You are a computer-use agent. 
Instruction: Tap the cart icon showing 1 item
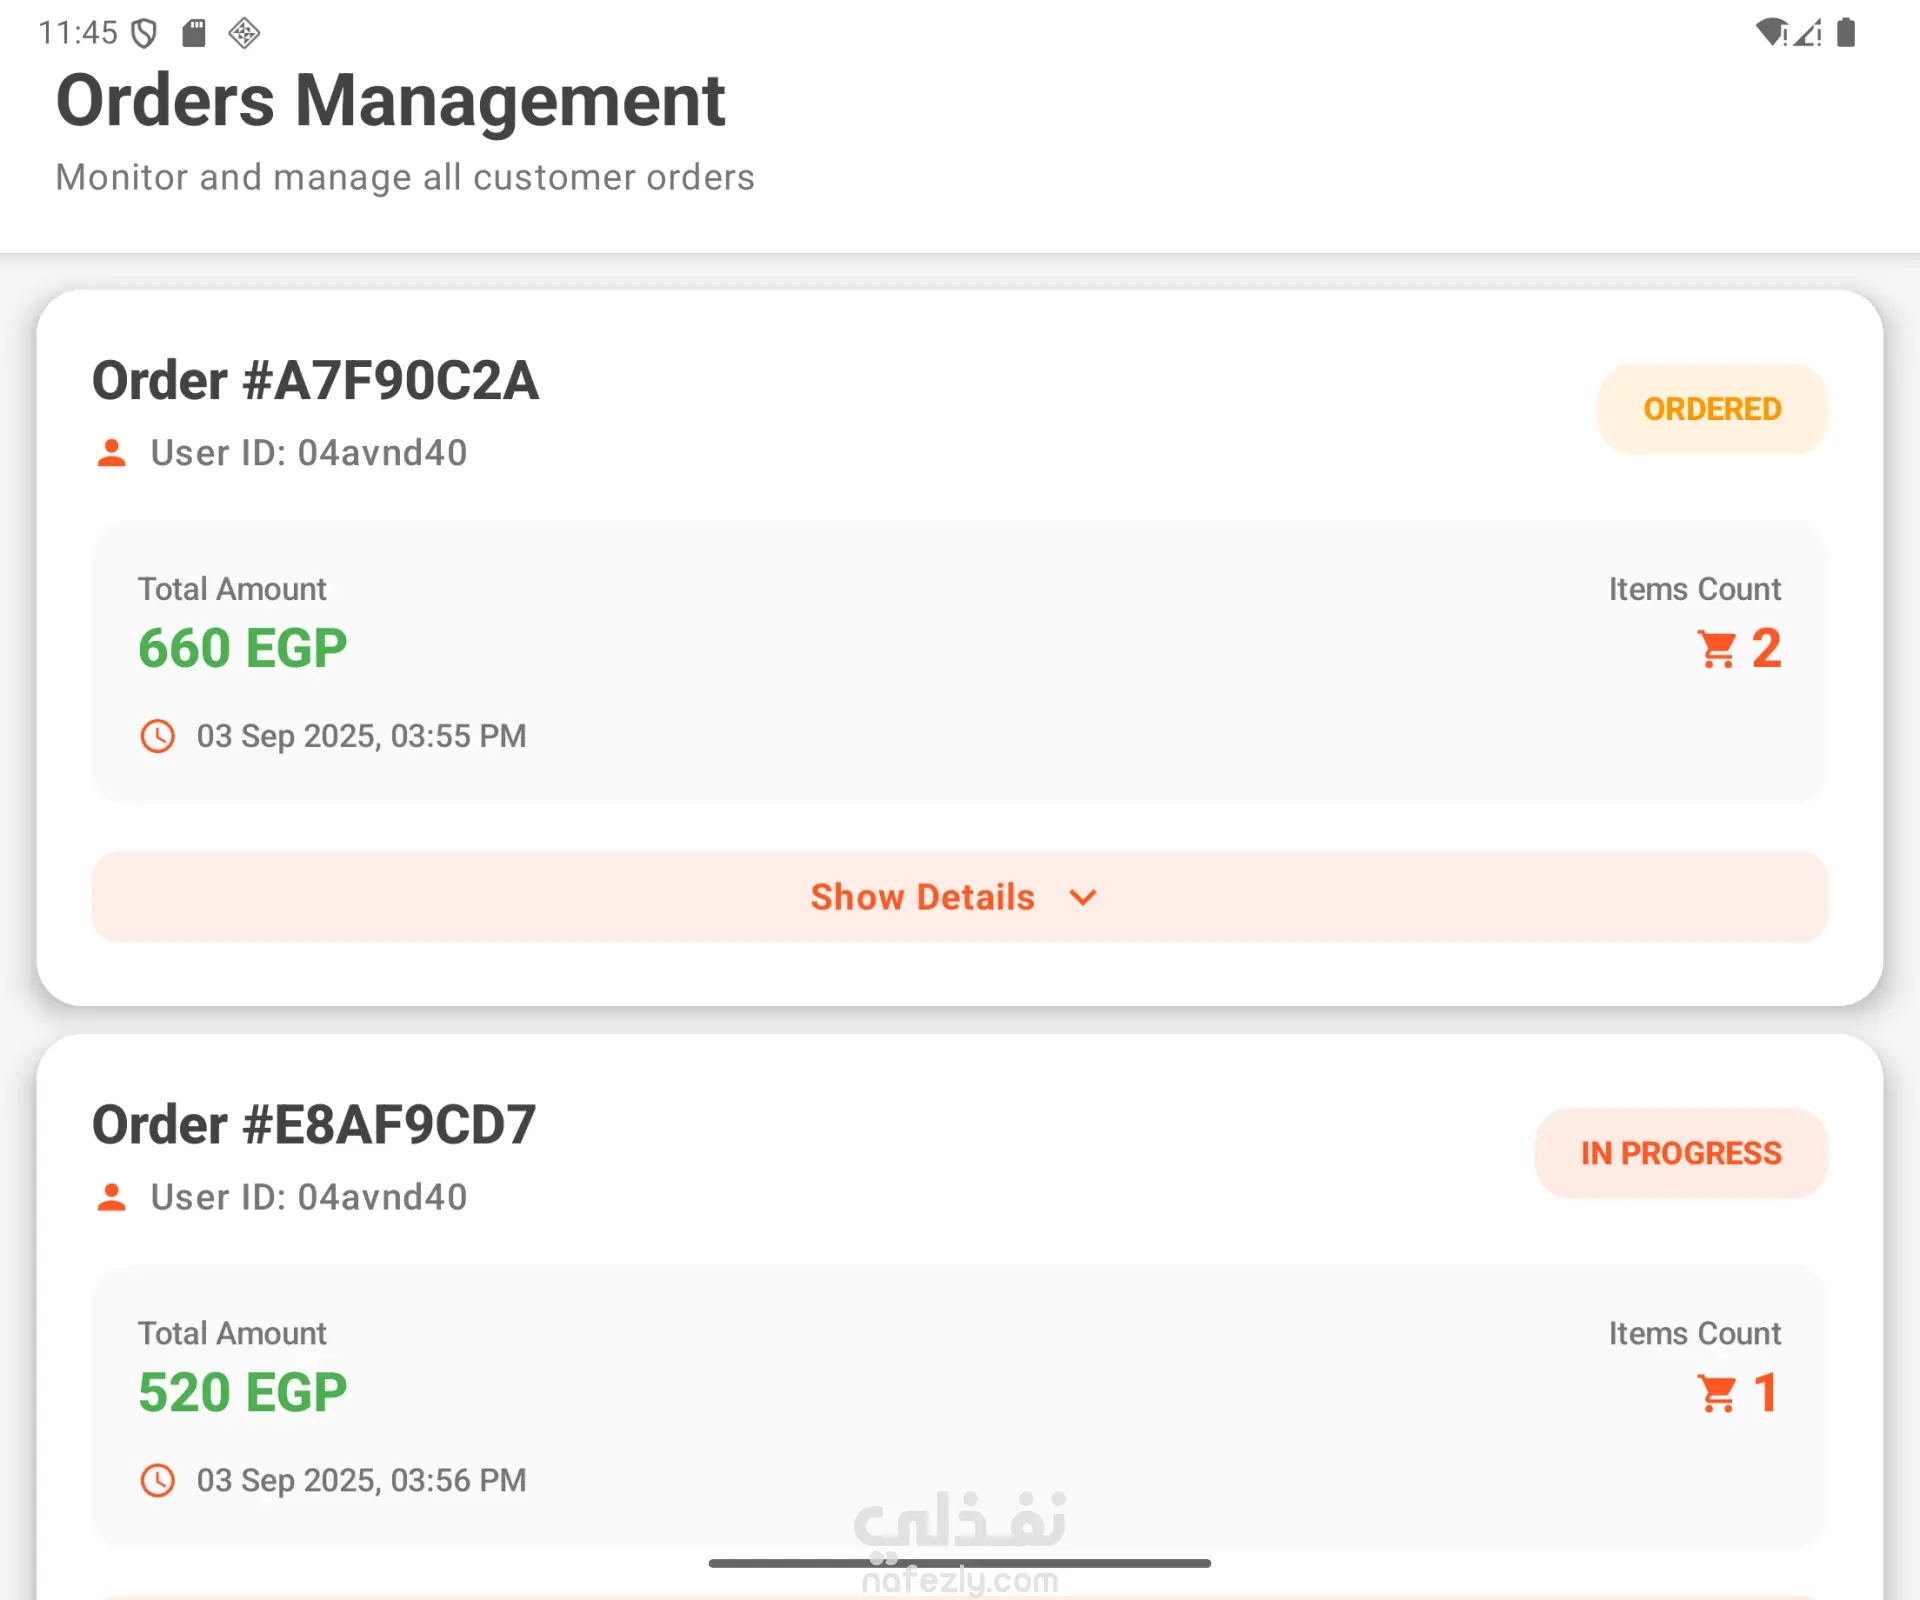(1717, 1393)
